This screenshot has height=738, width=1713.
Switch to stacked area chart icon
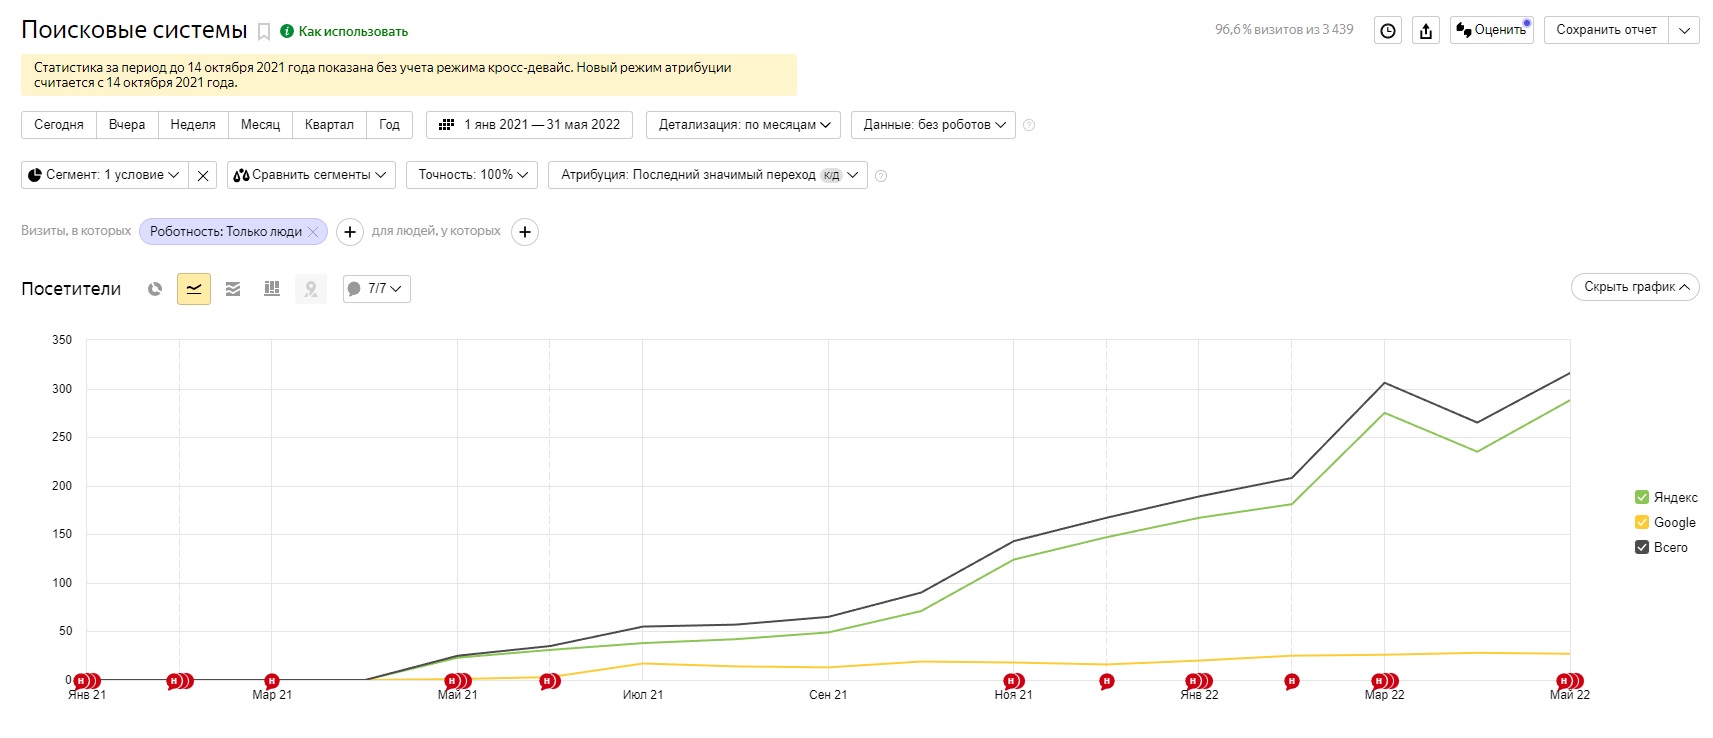233,289
